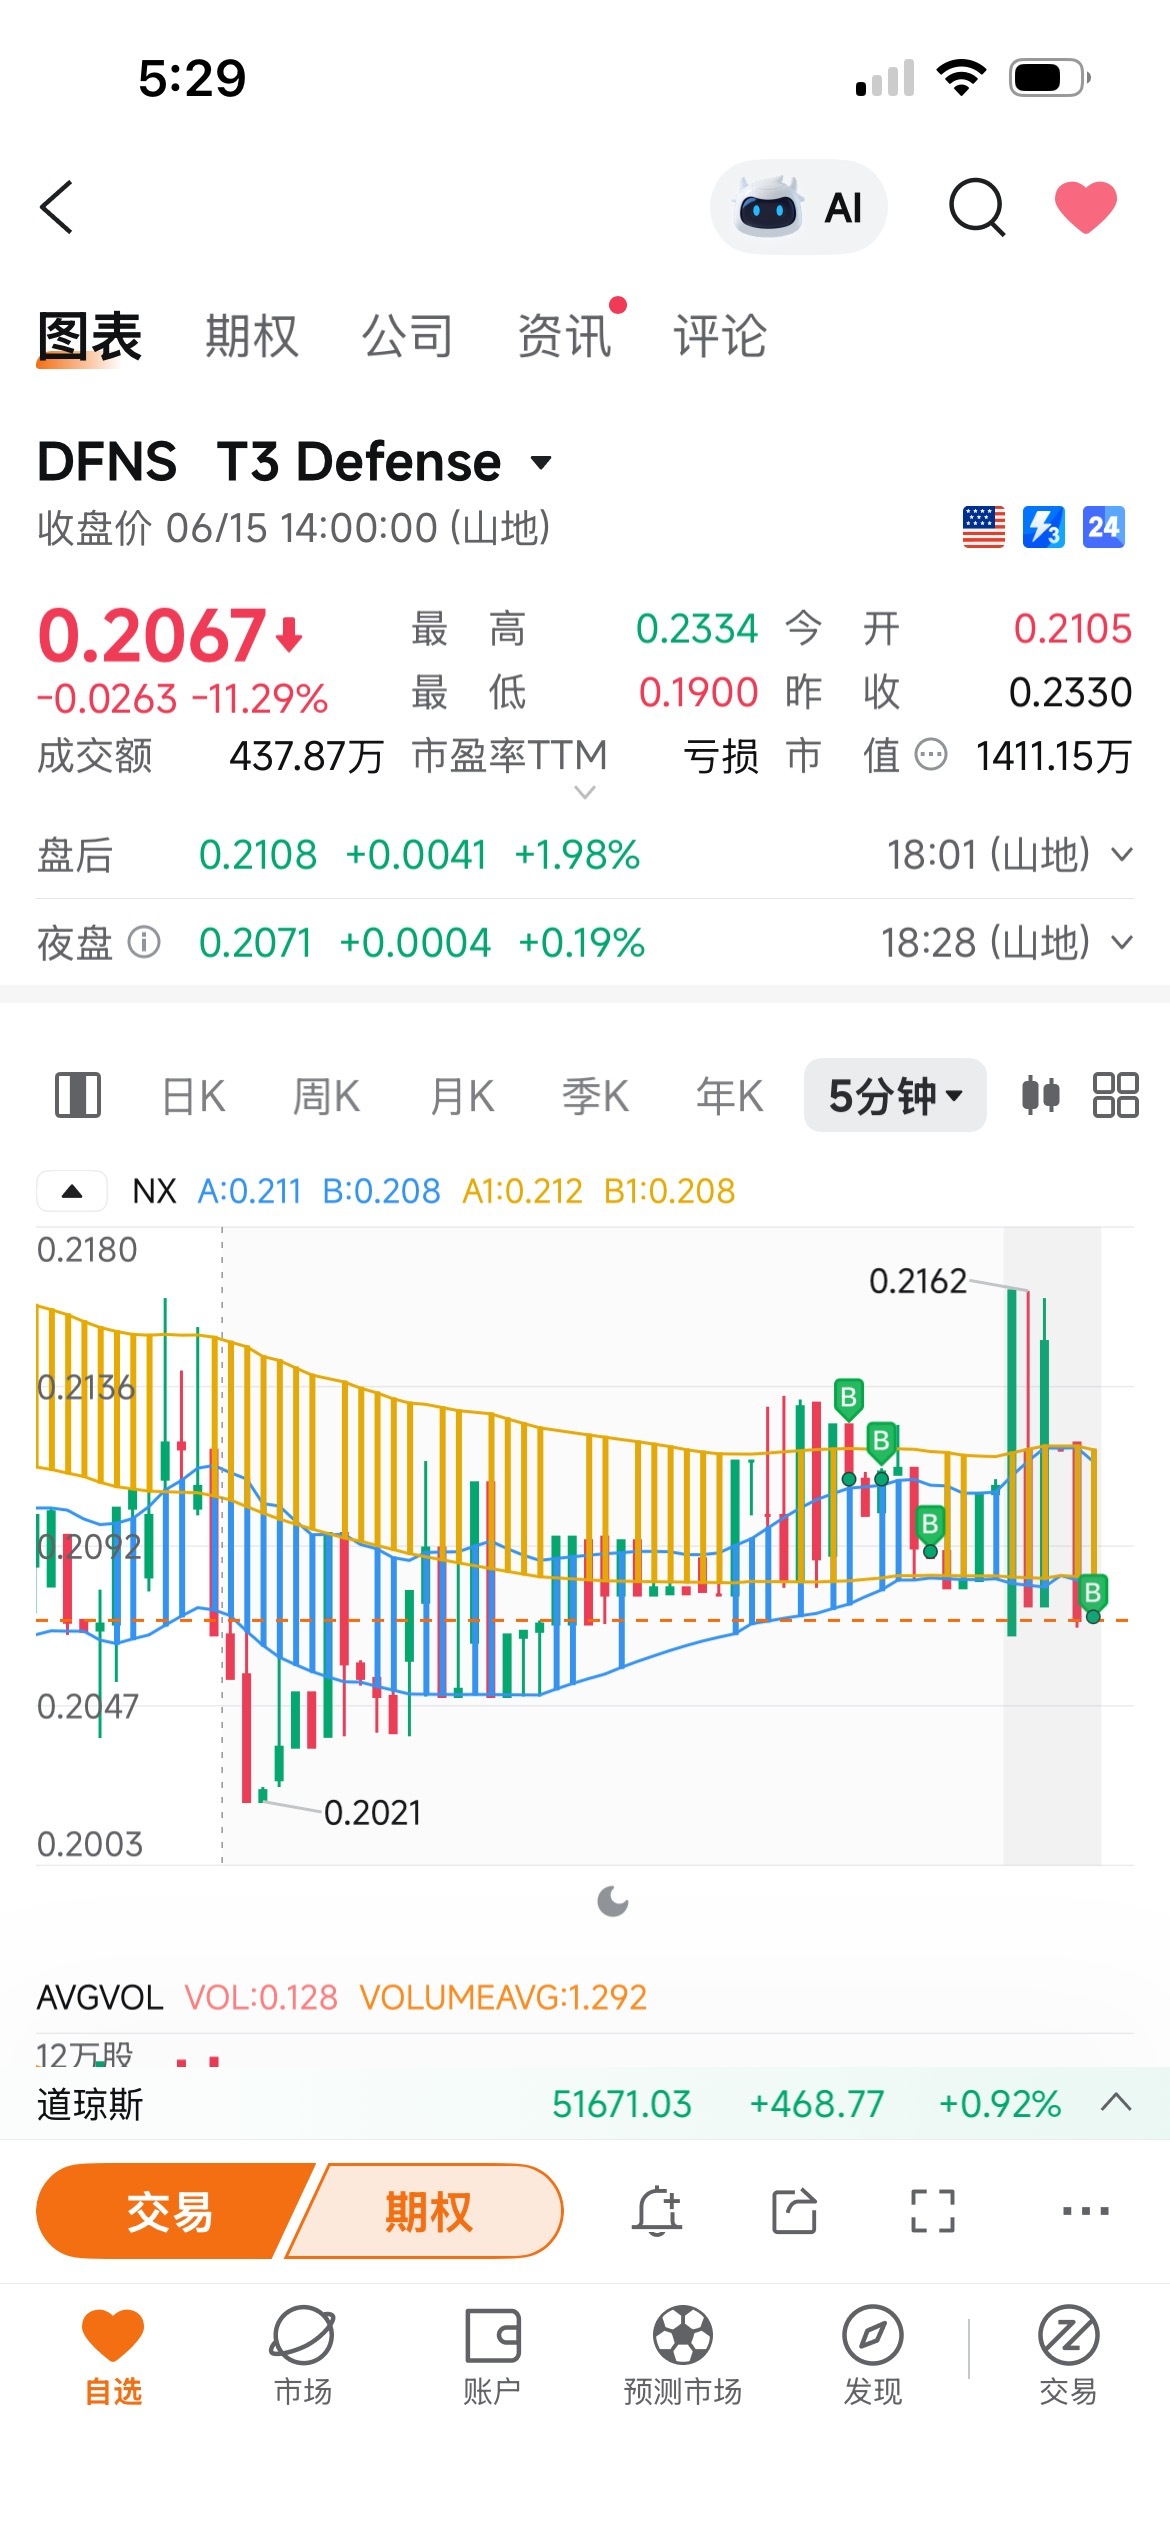Tap the US flag market icon
Image resolution: width=1170 pixels, height=2532 pixels.
tap(984, 527)
